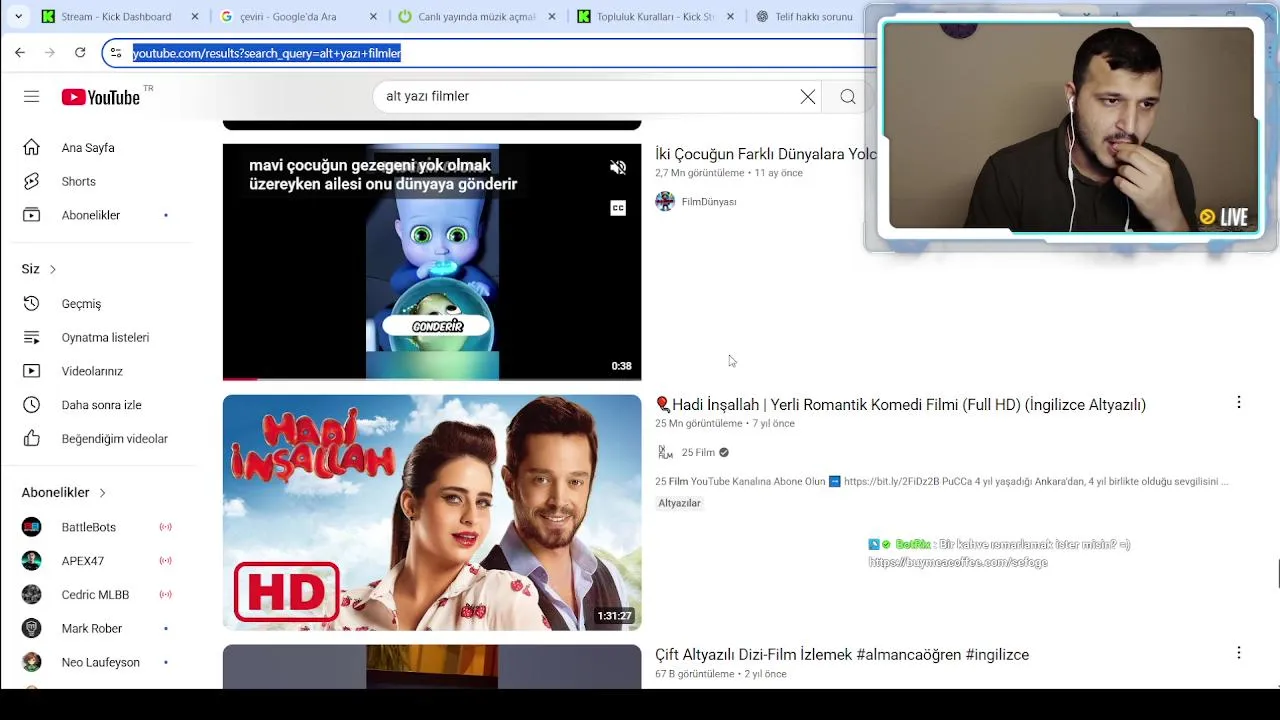Click the YouTube logo

(101, 97)
